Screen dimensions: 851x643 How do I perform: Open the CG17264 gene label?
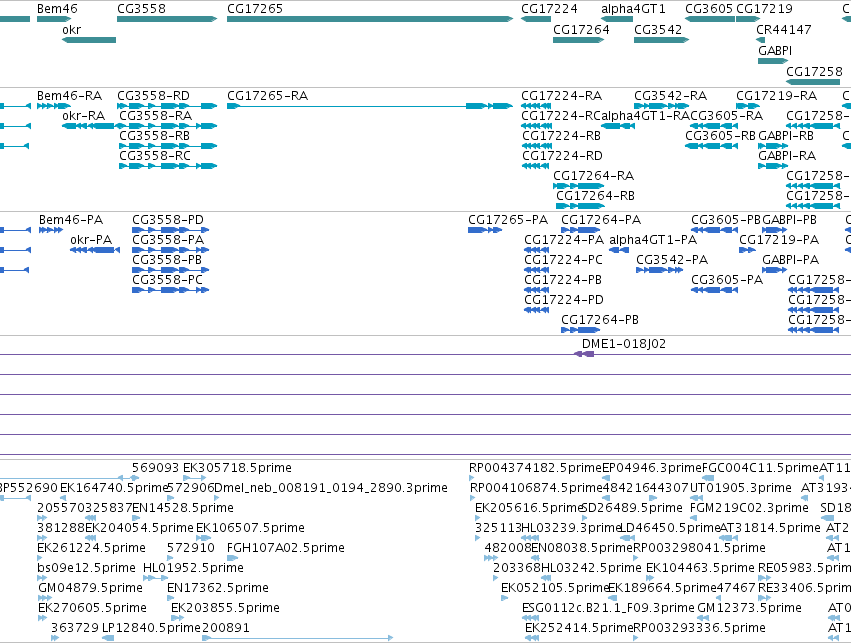[581, 29]
